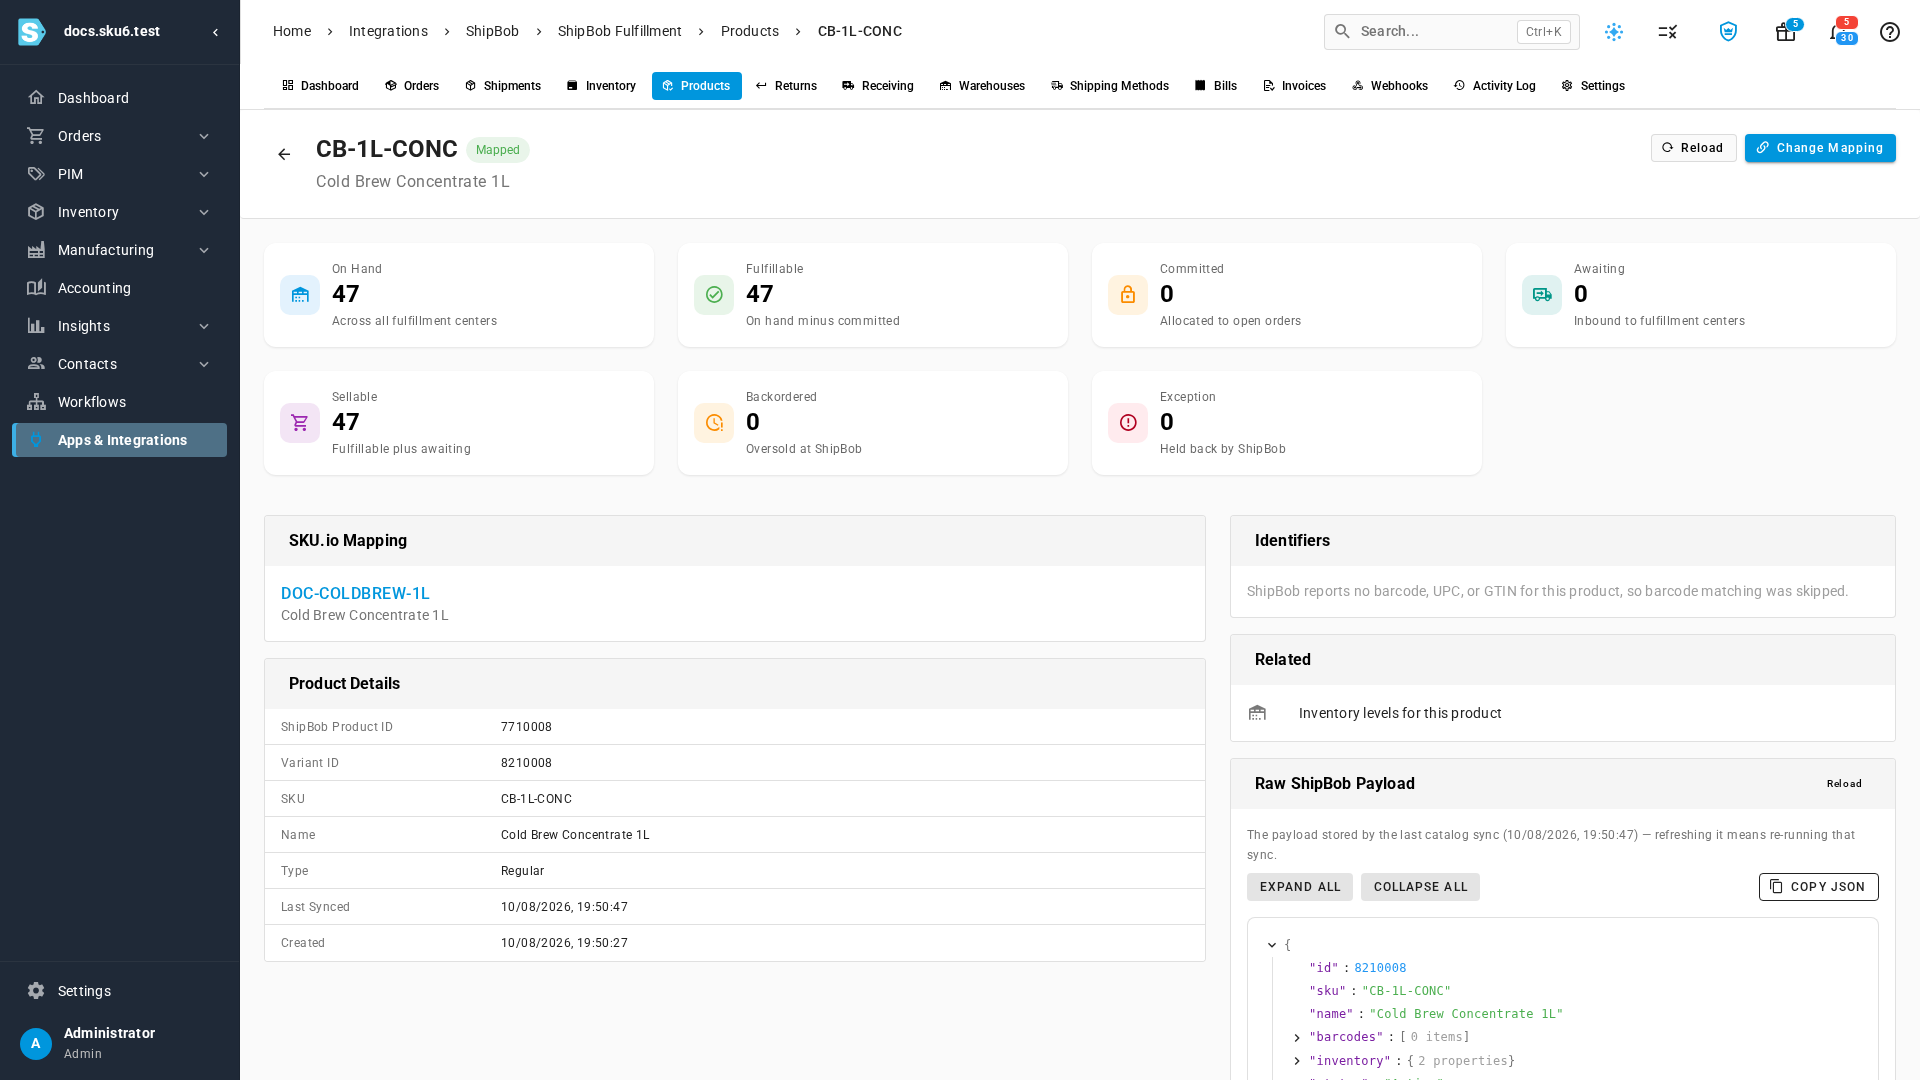
Task: Click the Change Mapping button
Action: point(1820,148)
